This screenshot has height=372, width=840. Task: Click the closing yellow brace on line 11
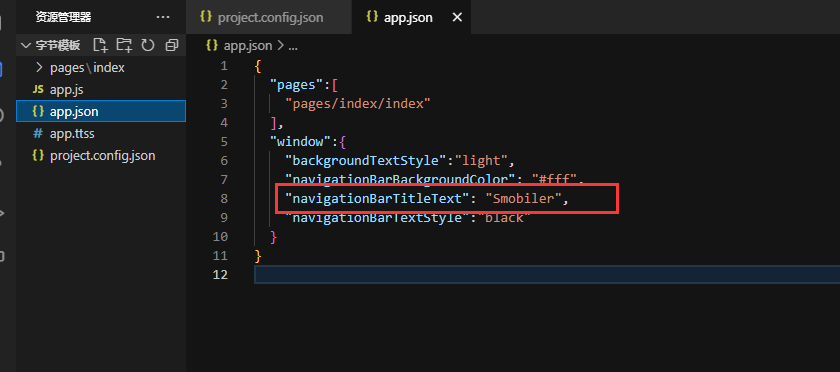click(x=258, y=256)
